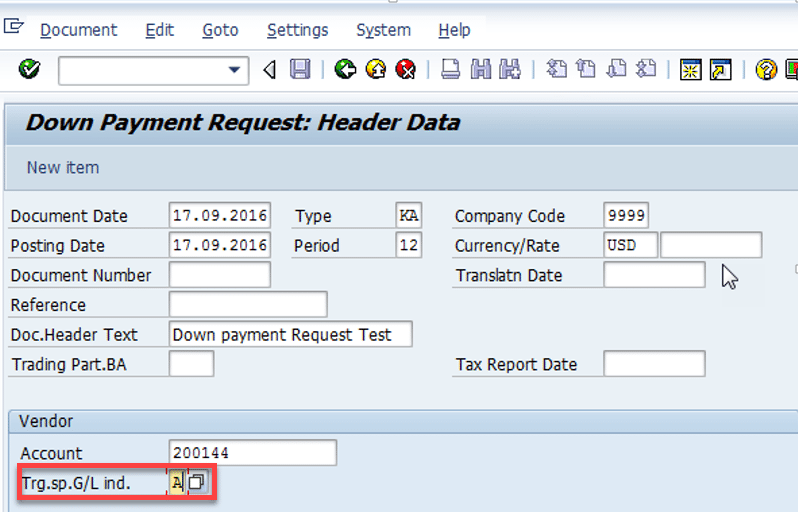Click the Document Number field
Viewport: 798px width, 512px height.
[220, 275]
